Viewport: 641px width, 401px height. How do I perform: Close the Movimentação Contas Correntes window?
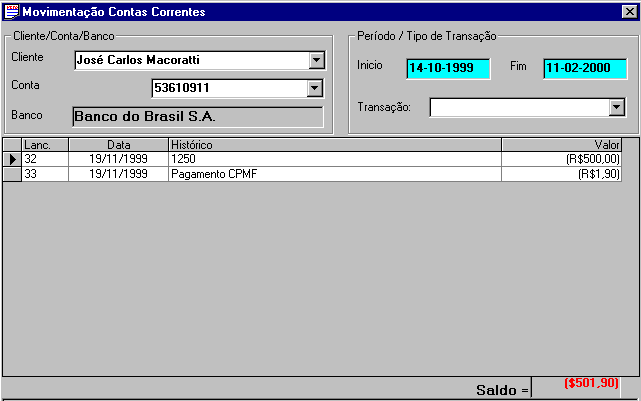coord(630,11)
